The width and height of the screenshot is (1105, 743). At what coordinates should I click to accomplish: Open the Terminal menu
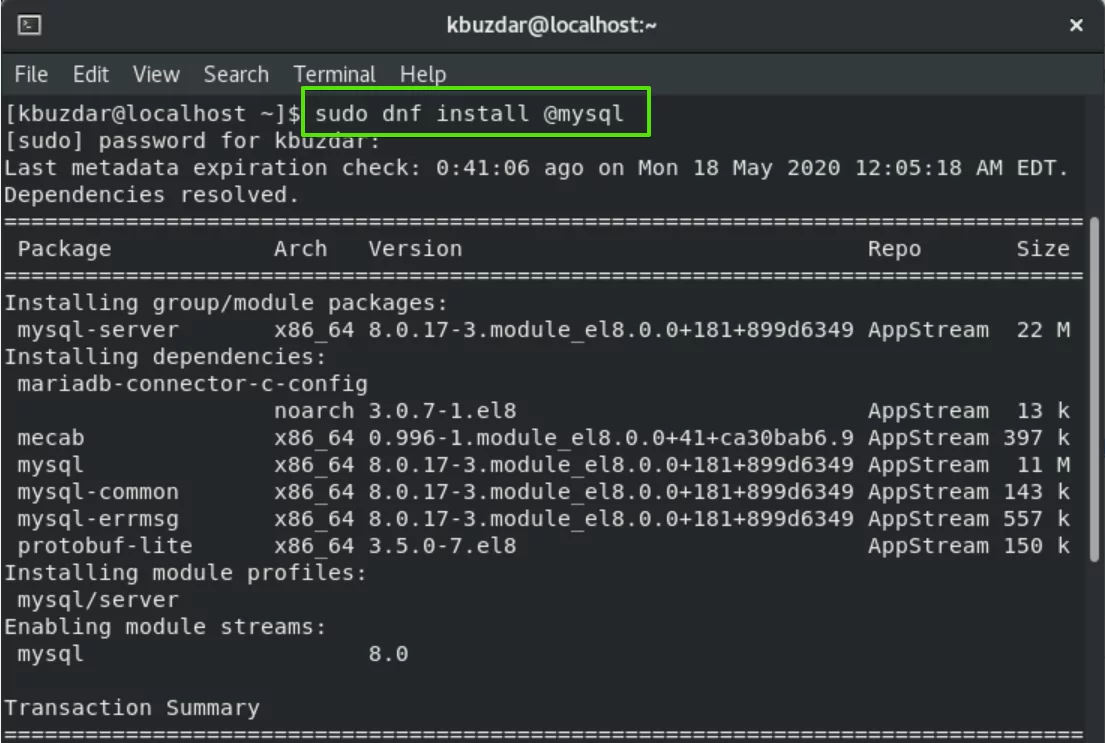click(x=335, y=74)
